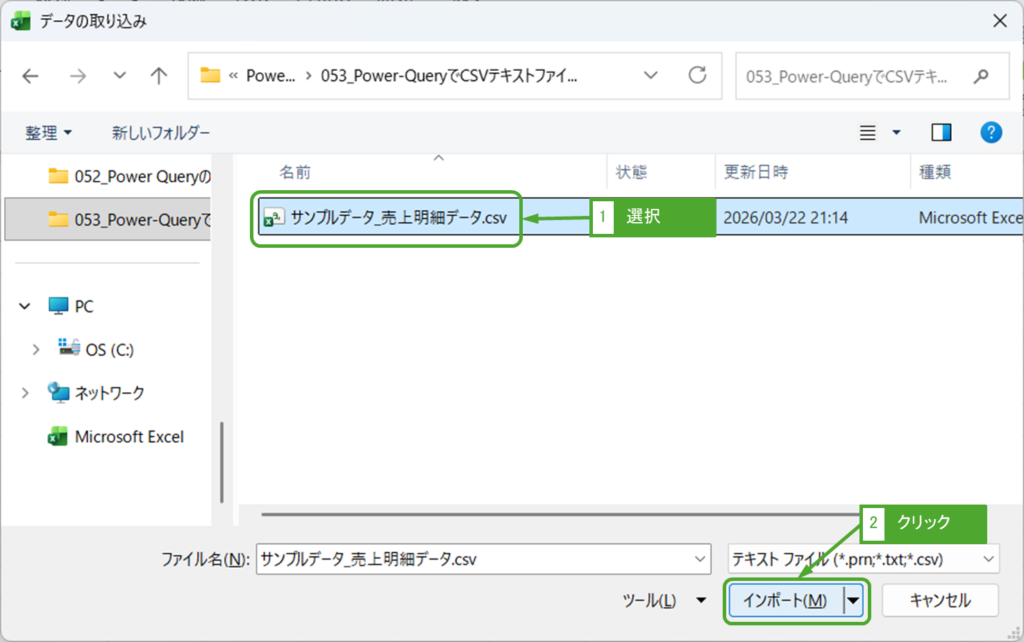Open recent locations dropdown chevron
Image resolution: width=1024 pixels, height=642 pixels.
pos(120,76)
